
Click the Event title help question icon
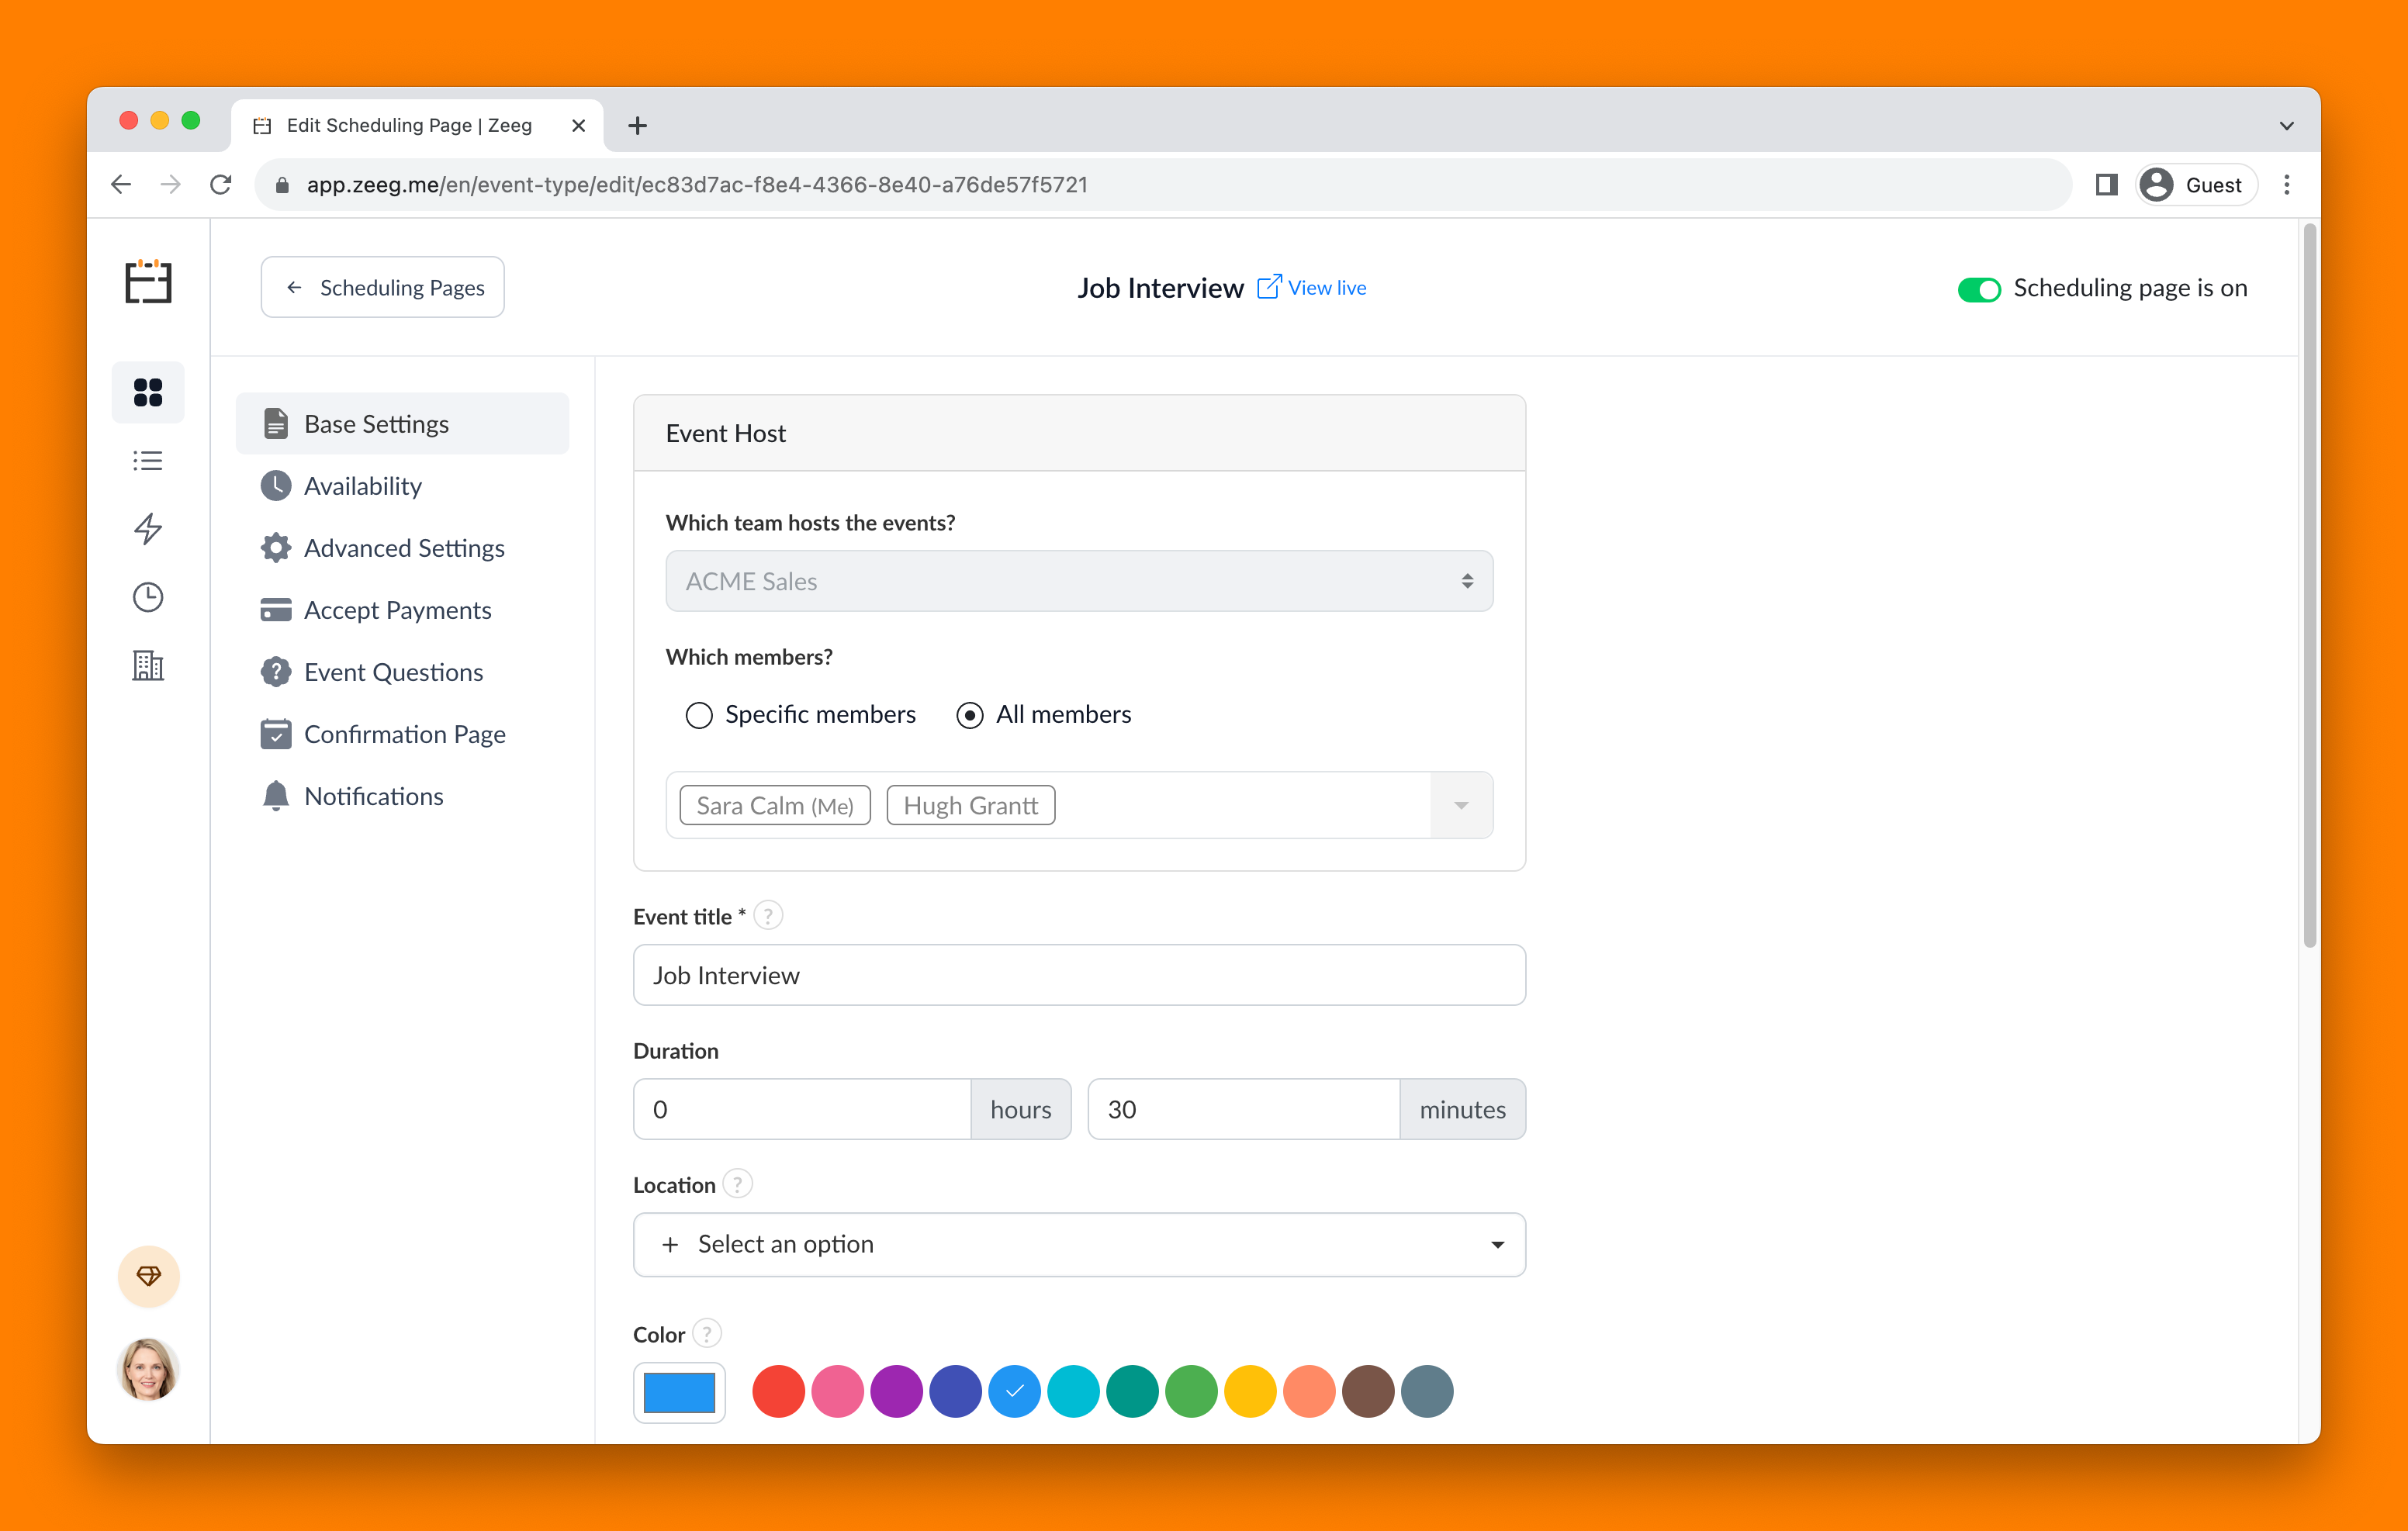coord(768,916)
